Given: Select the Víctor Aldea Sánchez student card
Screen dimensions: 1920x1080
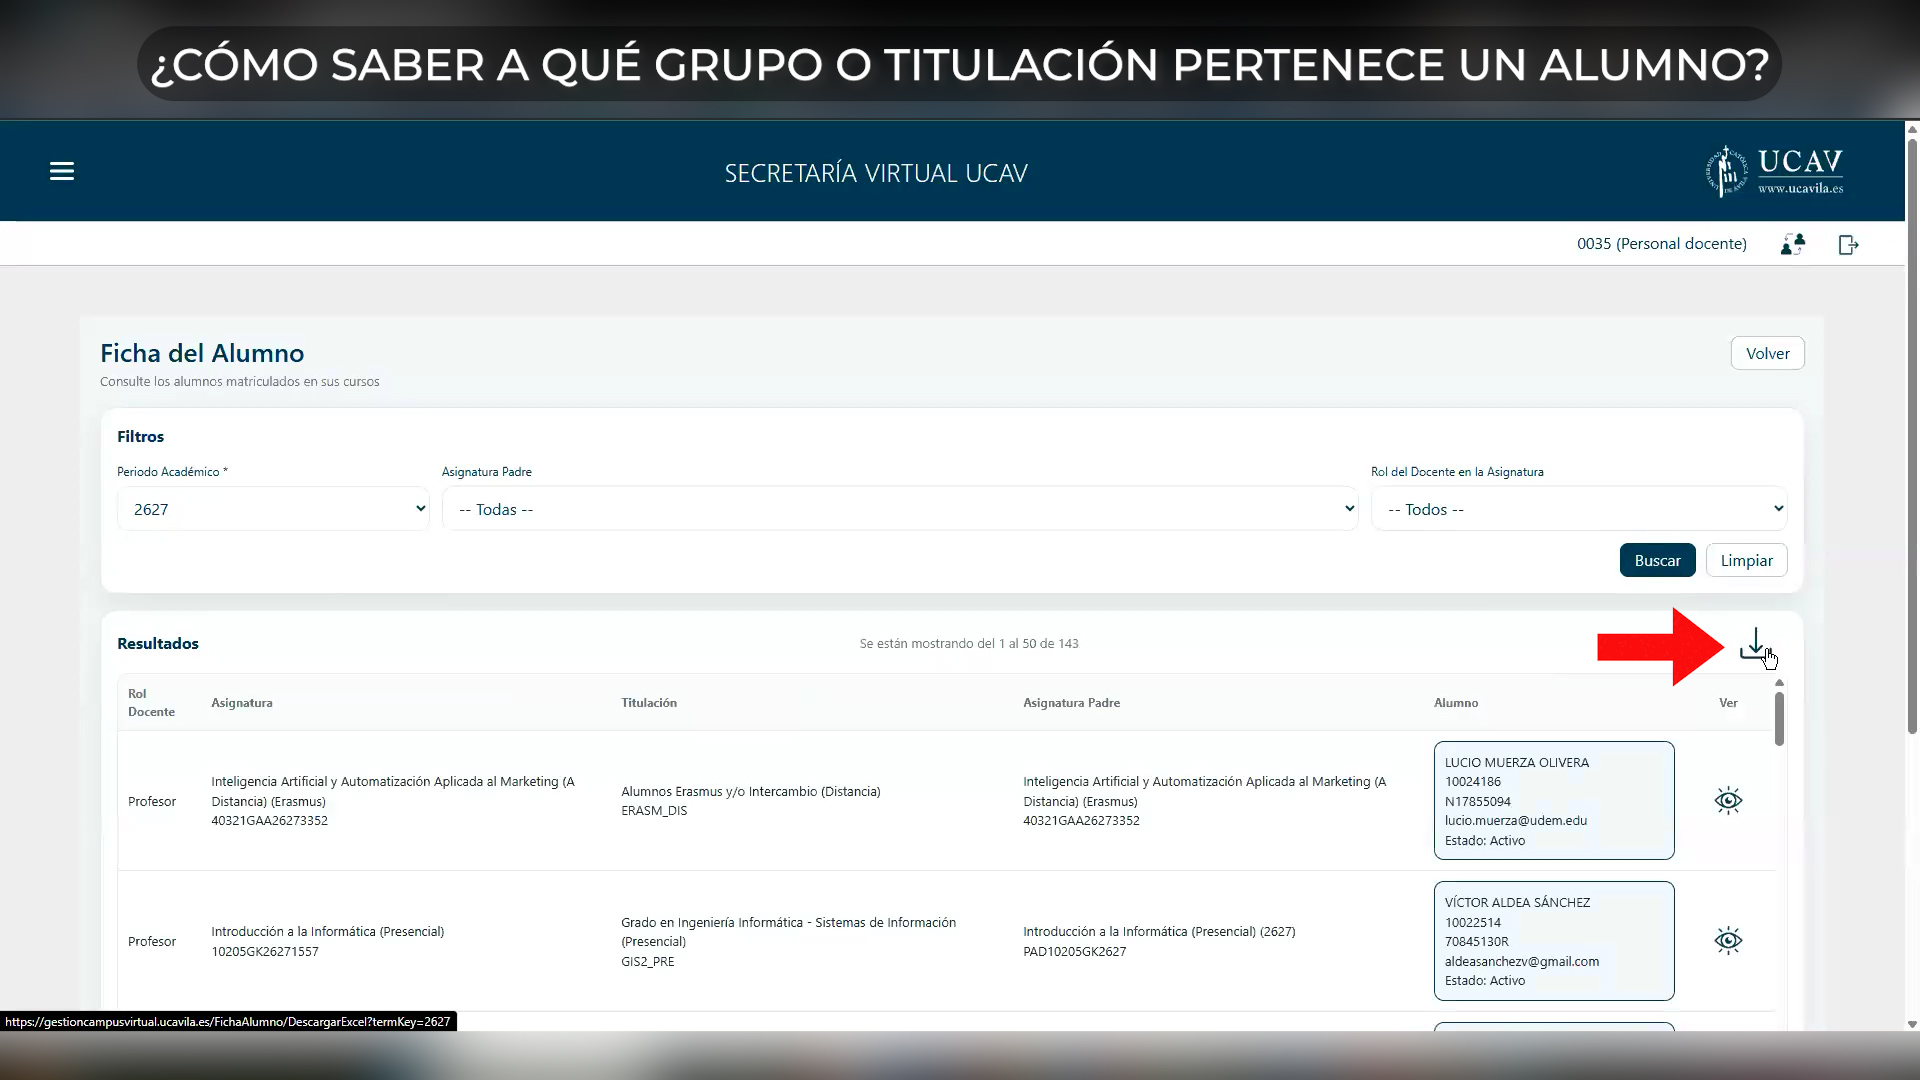Looking at the screenshot, I should pyautogui.click(x=1553, y=941).
